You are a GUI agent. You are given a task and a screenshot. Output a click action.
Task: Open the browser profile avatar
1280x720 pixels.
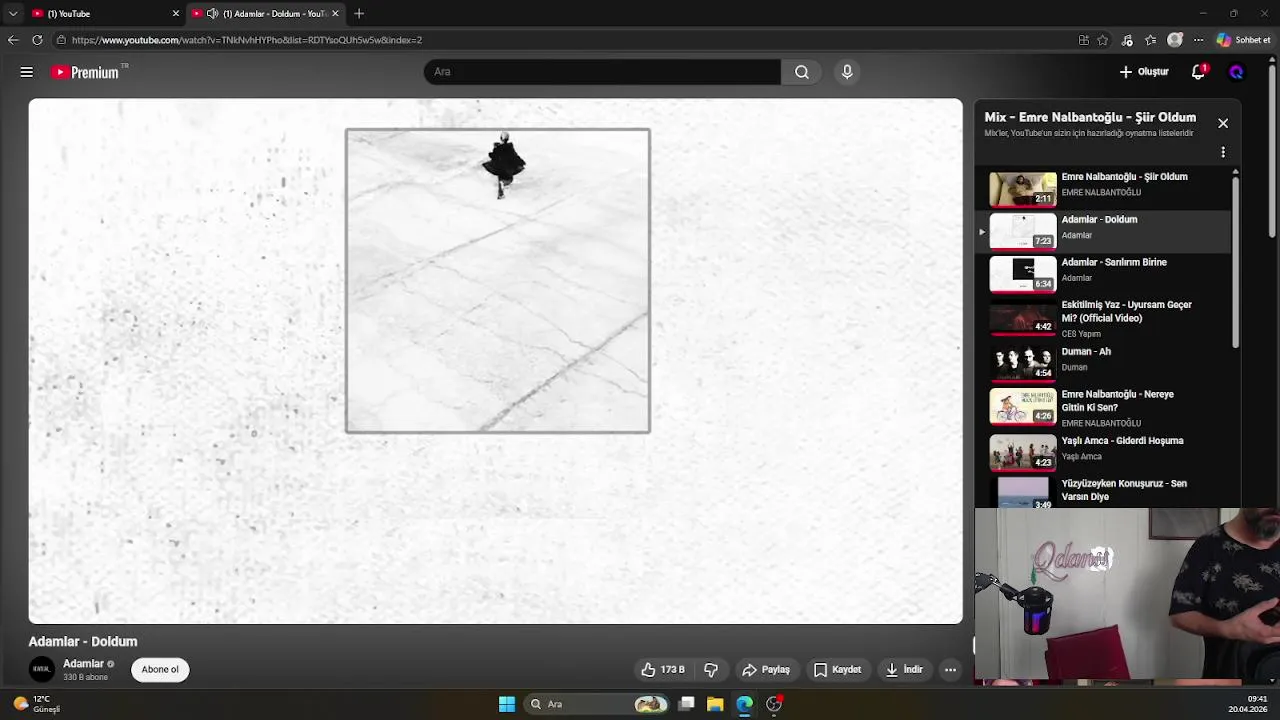pyautogui.click(x=1175, y=40)
